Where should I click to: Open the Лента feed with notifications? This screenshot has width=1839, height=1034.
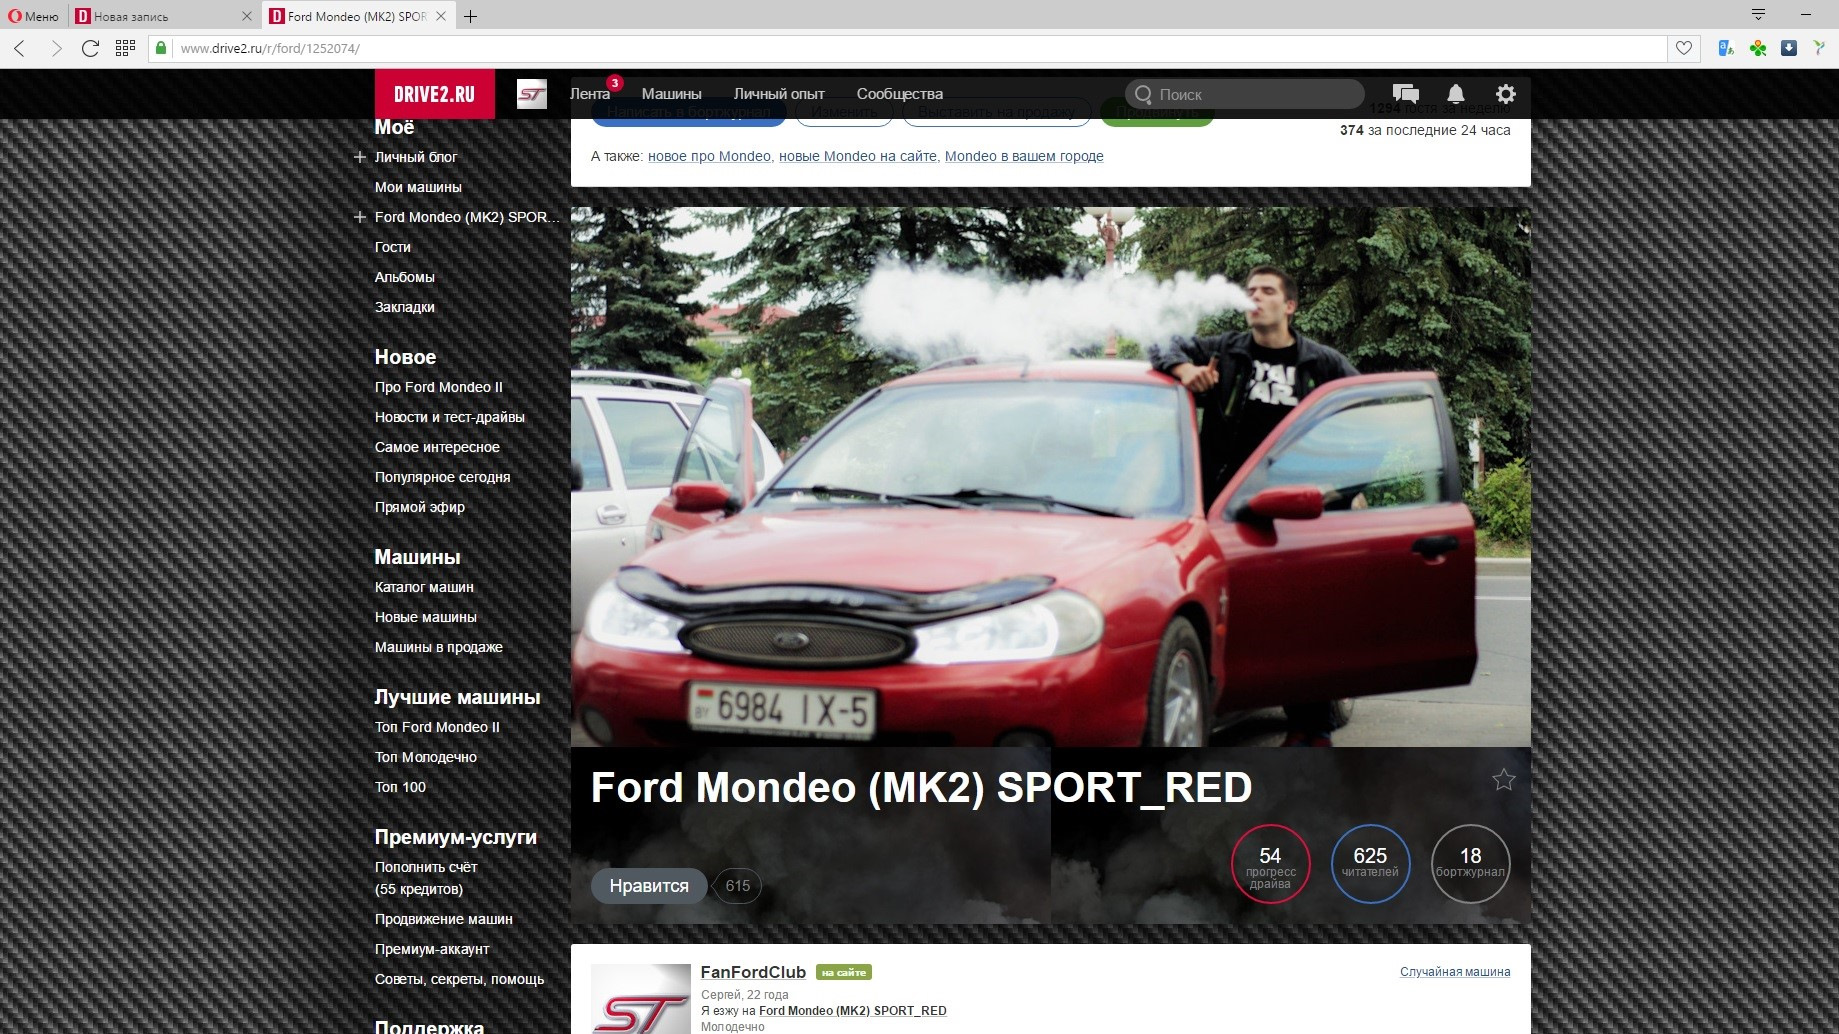point(590,94)
